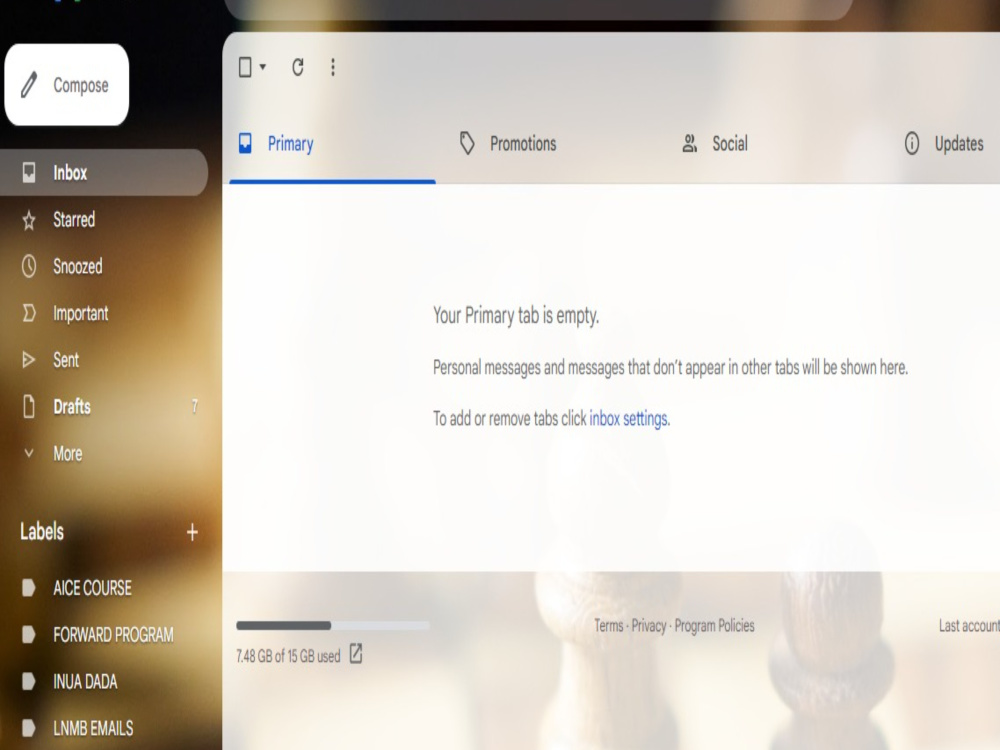Refresh the inbox with the reload icon

pyautogui.click(x=298, y=67)
